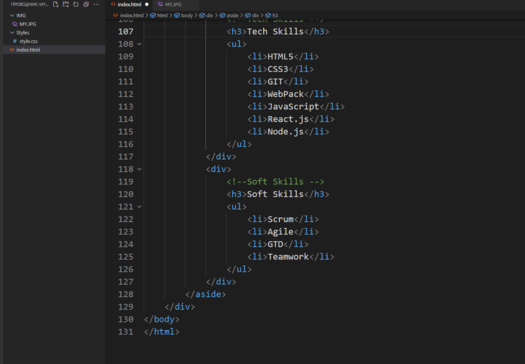Viewport: 525px width, 364px height.
Task: Click the Scrum list item text
Action: click(x=280, y=219)
